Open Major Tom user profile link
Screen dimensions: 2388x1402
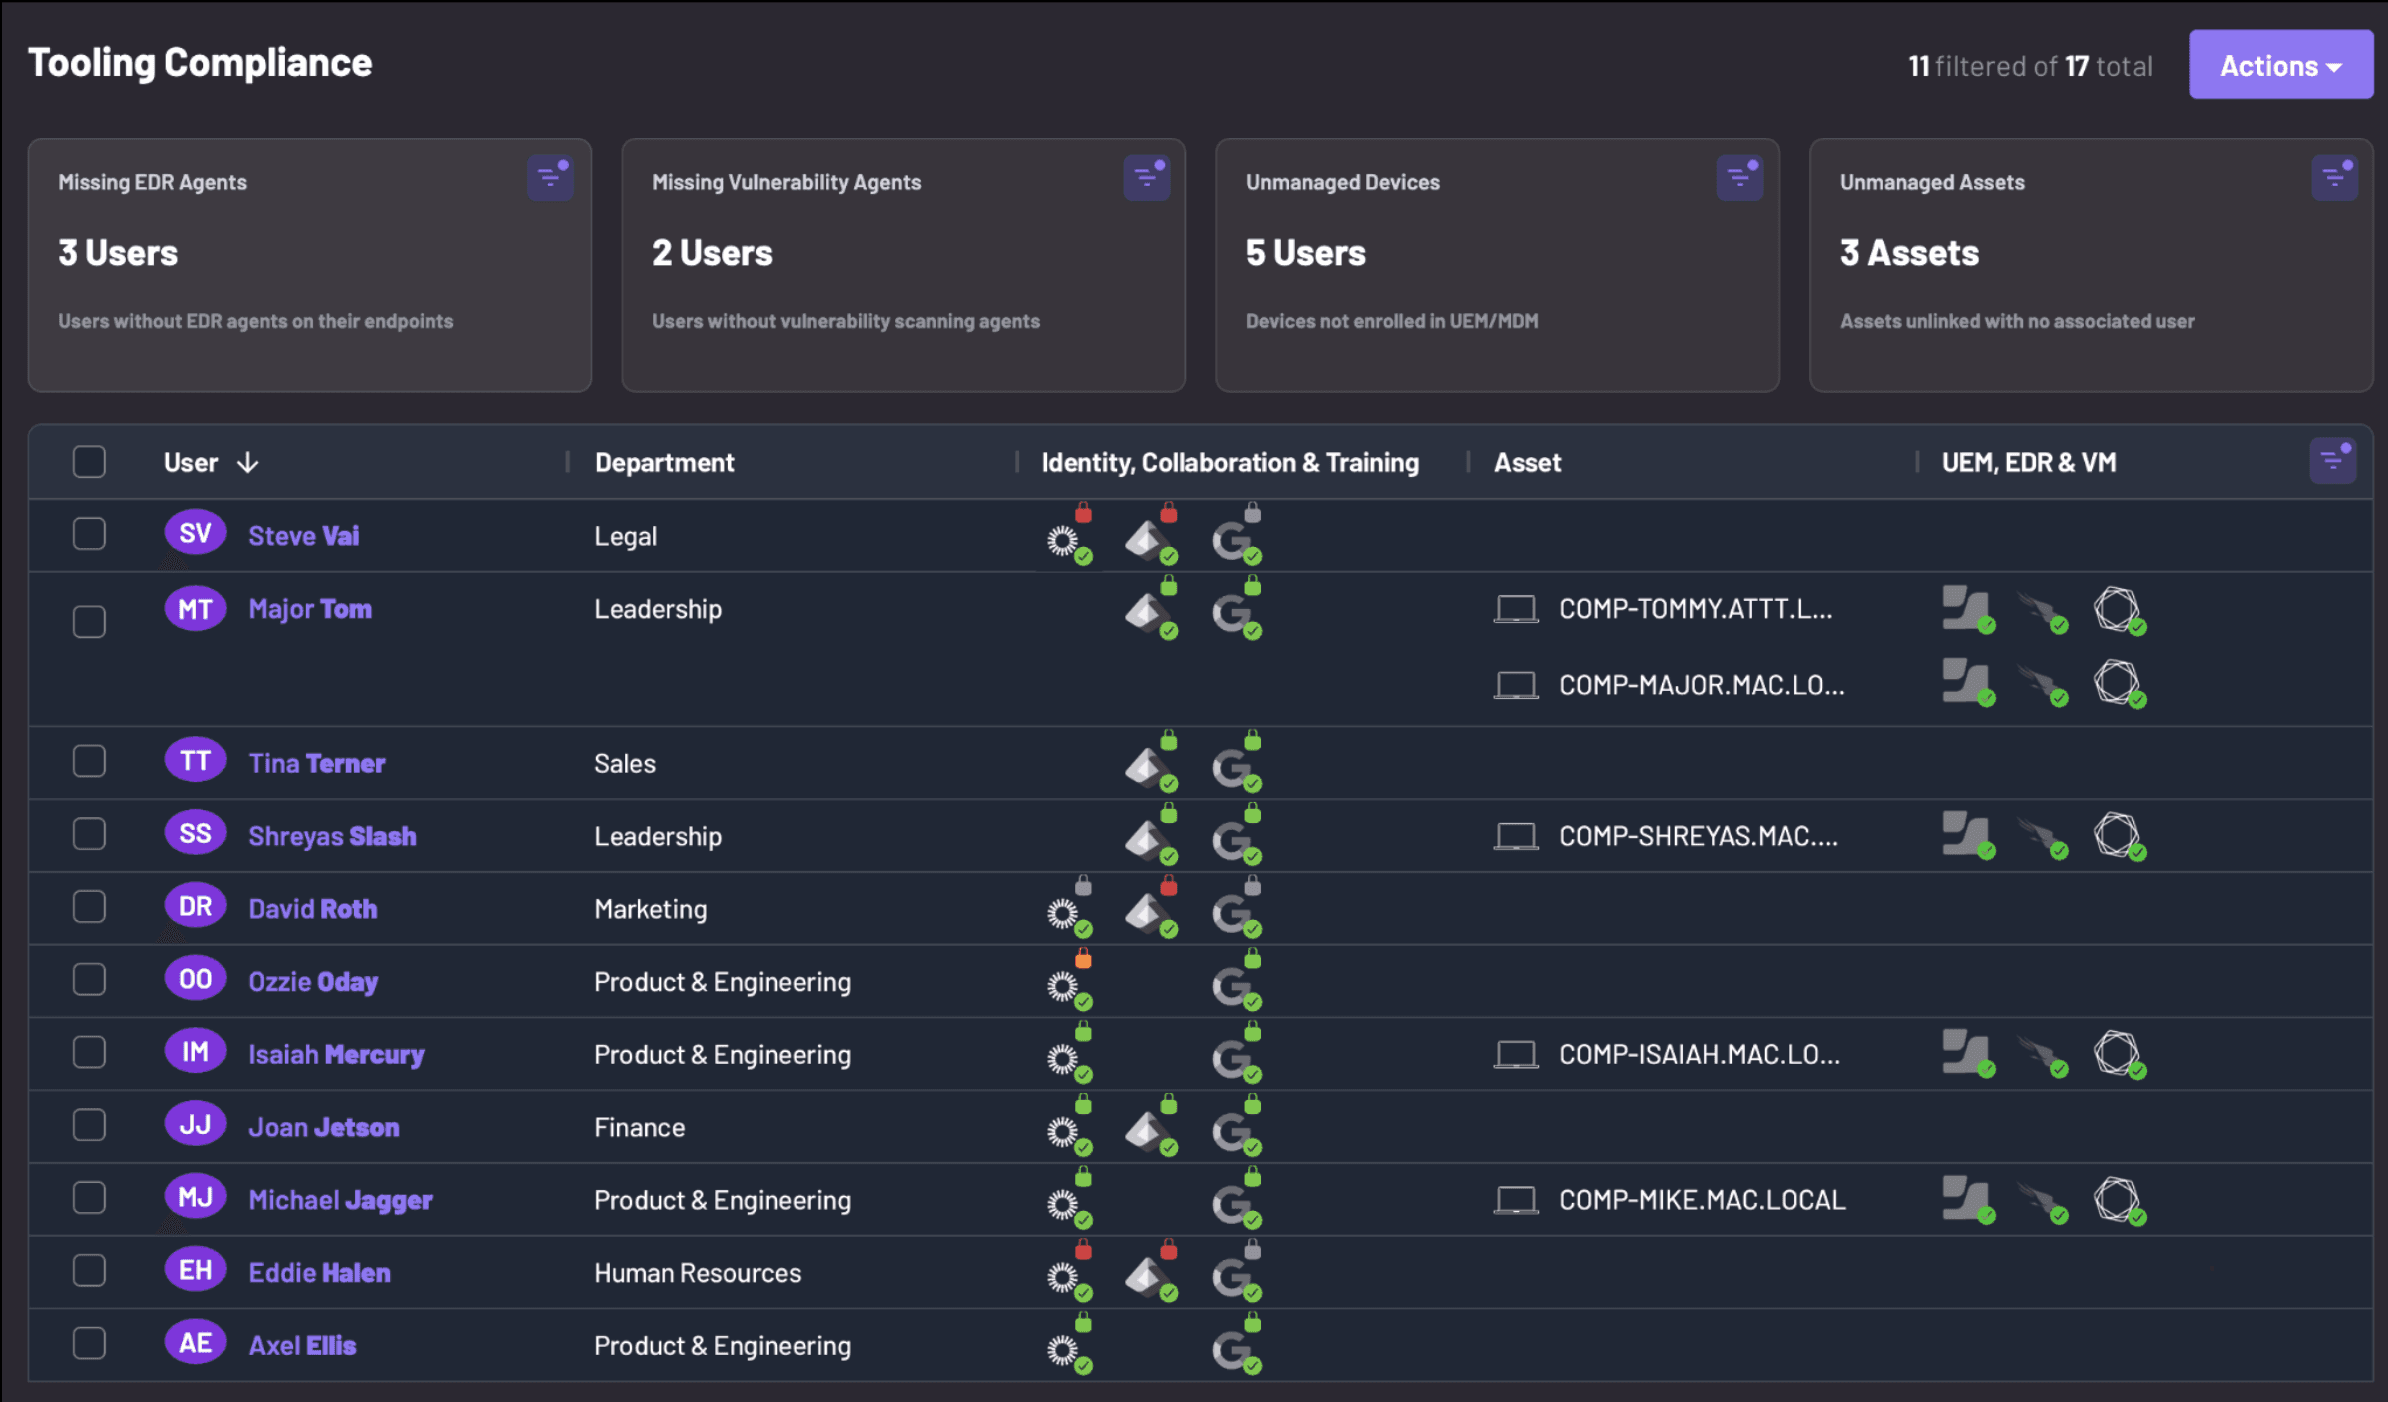(310, 609)
